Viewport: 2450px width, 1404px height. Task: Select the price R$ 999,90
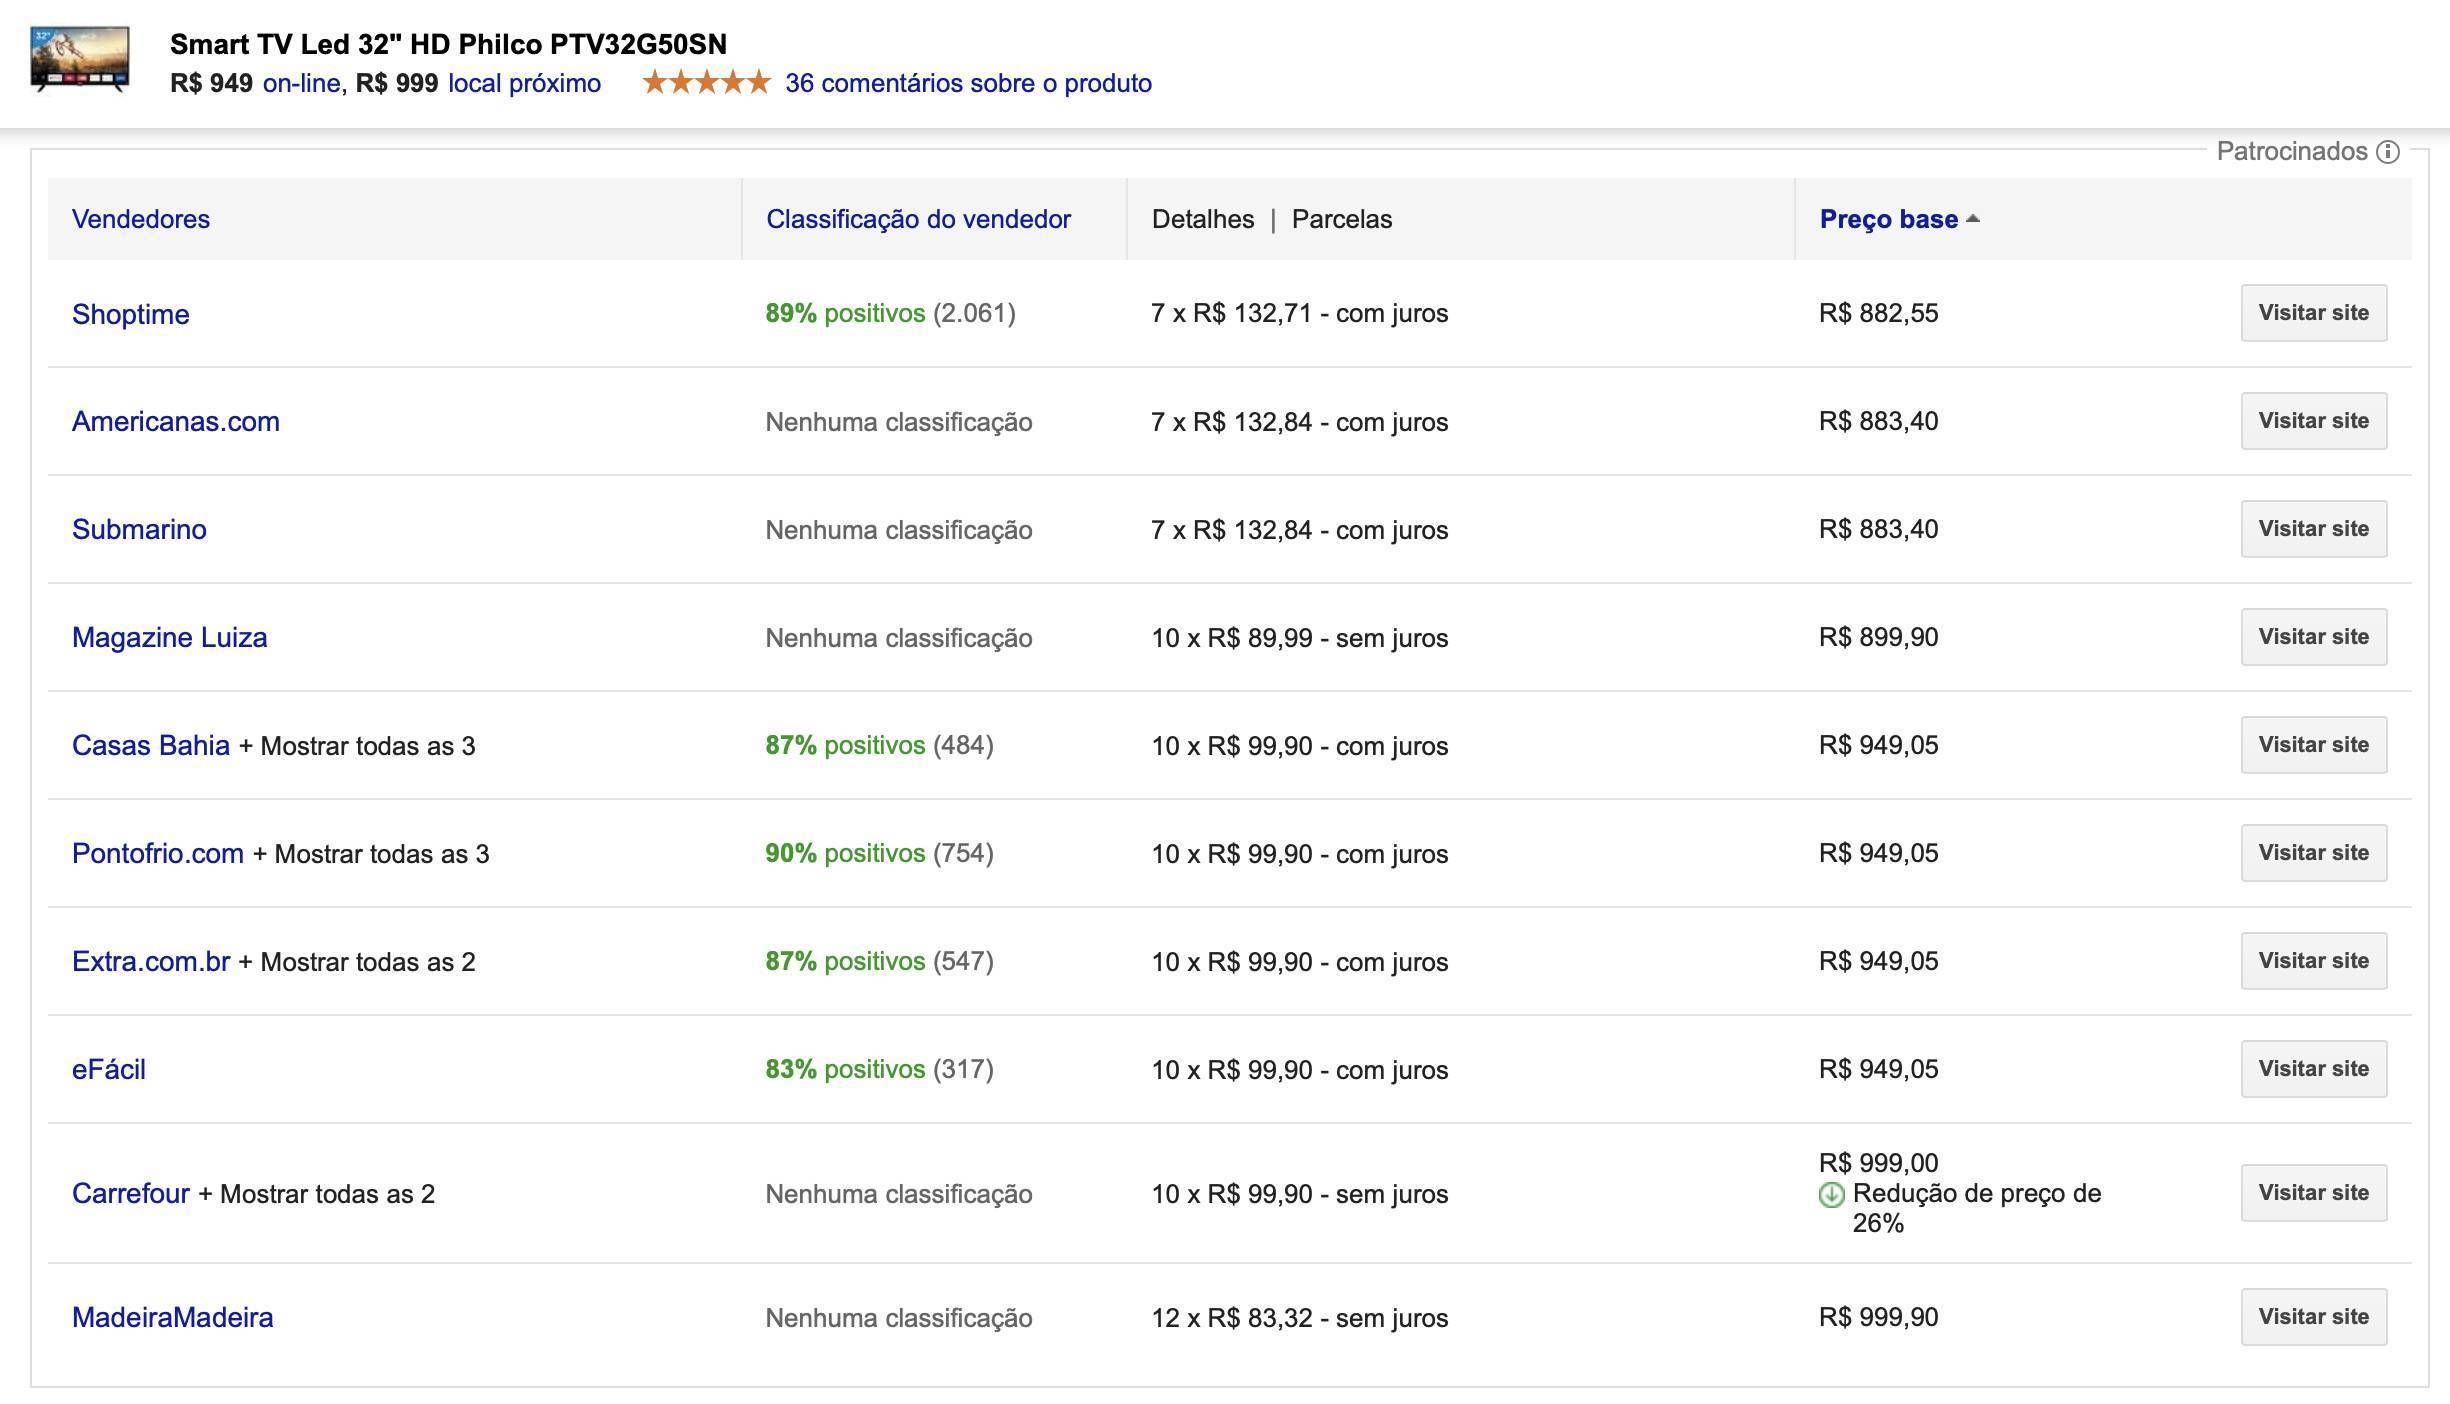(1878, 1317)
